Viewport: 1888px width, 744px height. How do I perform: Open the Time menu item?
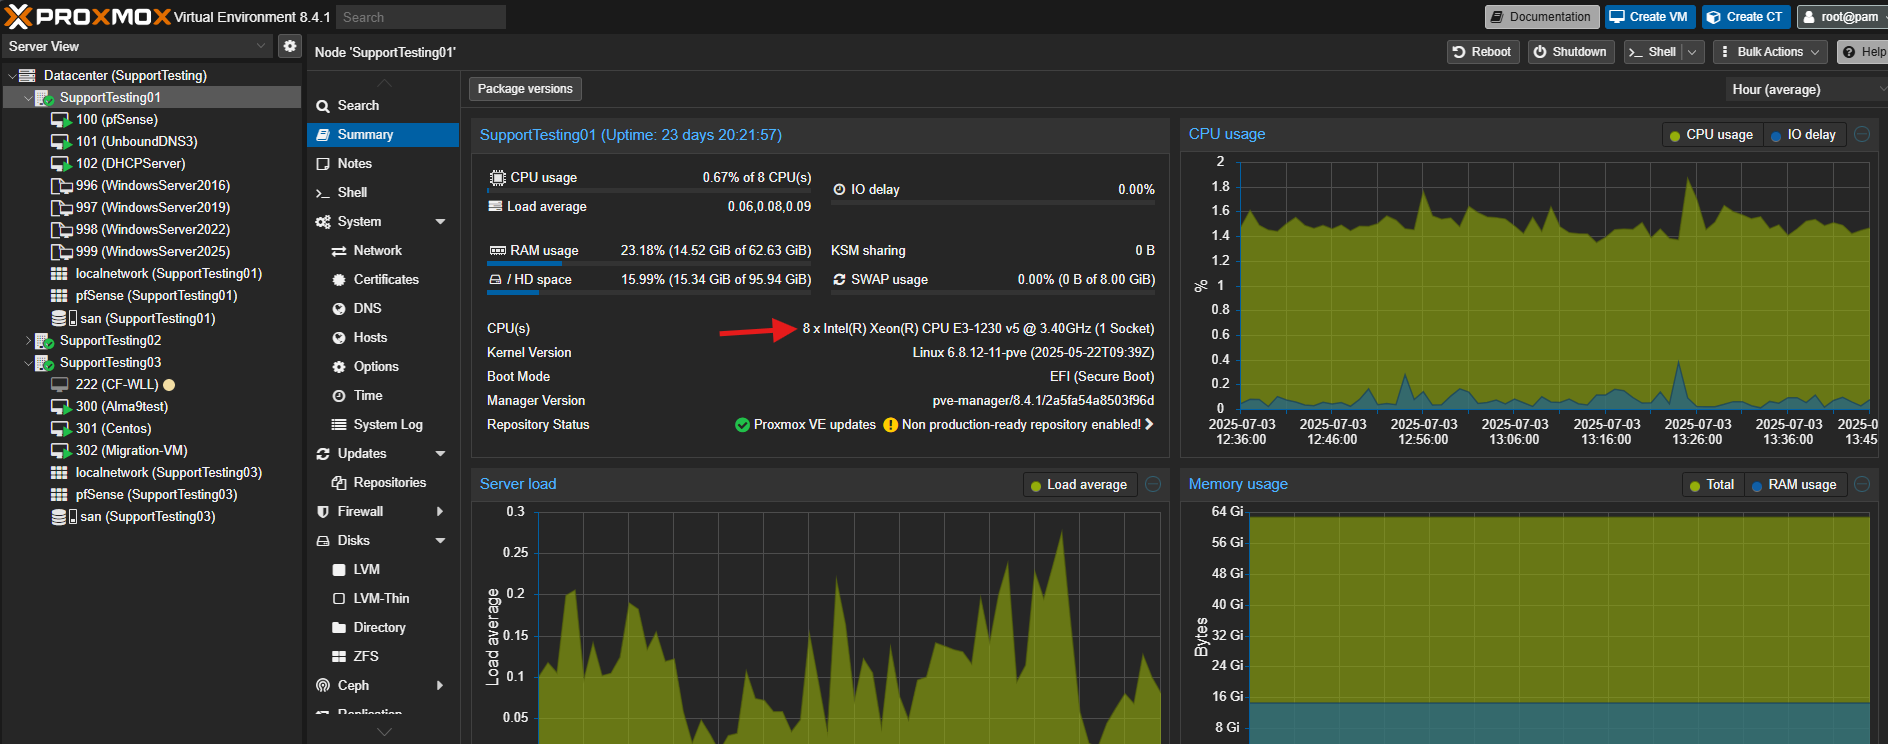click(x=383, y=395)
